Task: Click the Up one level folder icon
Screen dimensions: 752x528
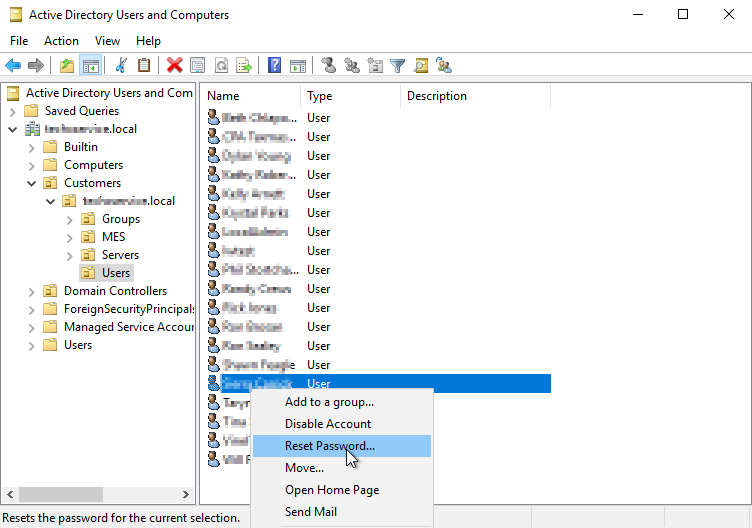Action: tap(67, 65)
